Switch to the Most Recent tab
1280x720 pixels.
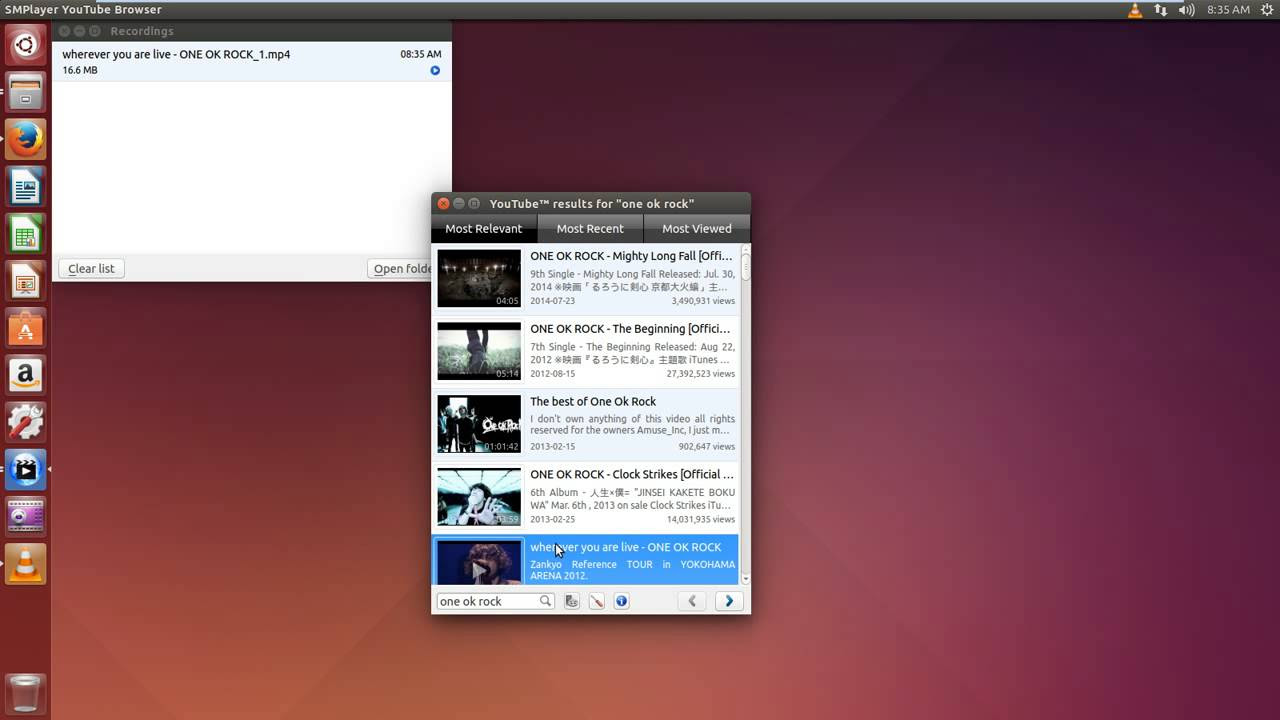[x=590, y=229]
